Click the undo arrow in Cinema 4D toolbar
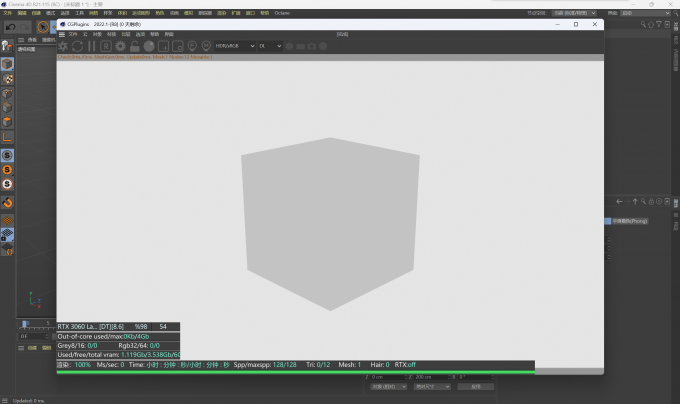The width and height of the screenshot is (680, 404). click(10, 27)
